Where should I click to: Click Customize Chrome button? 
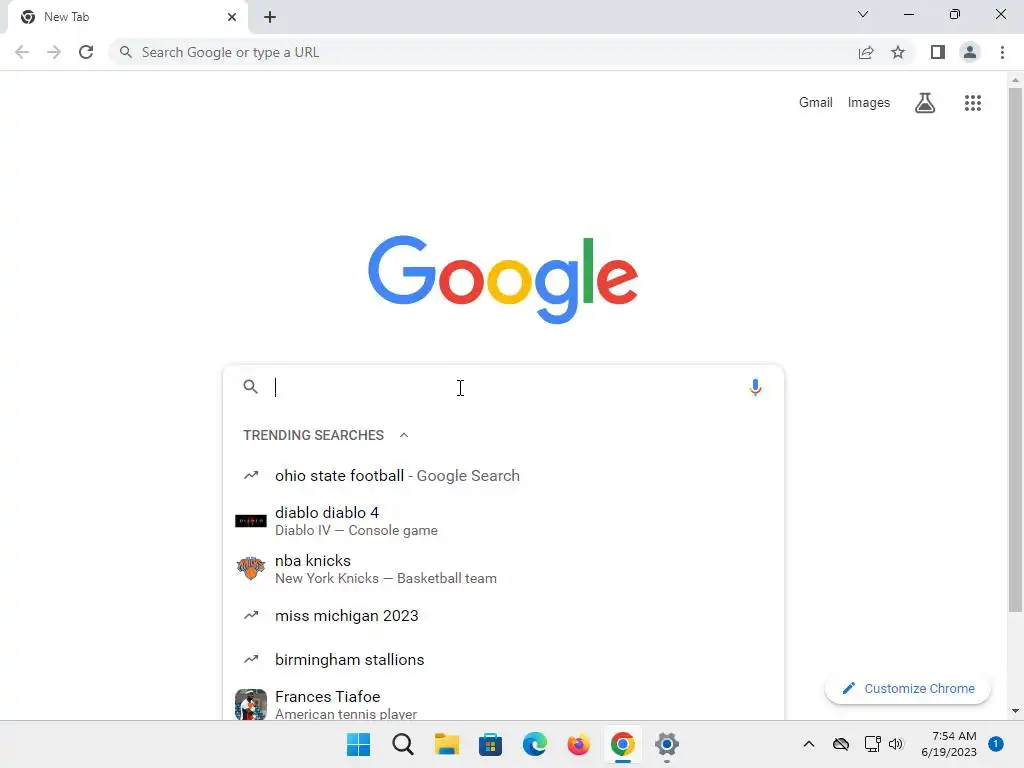click(908, 688)
